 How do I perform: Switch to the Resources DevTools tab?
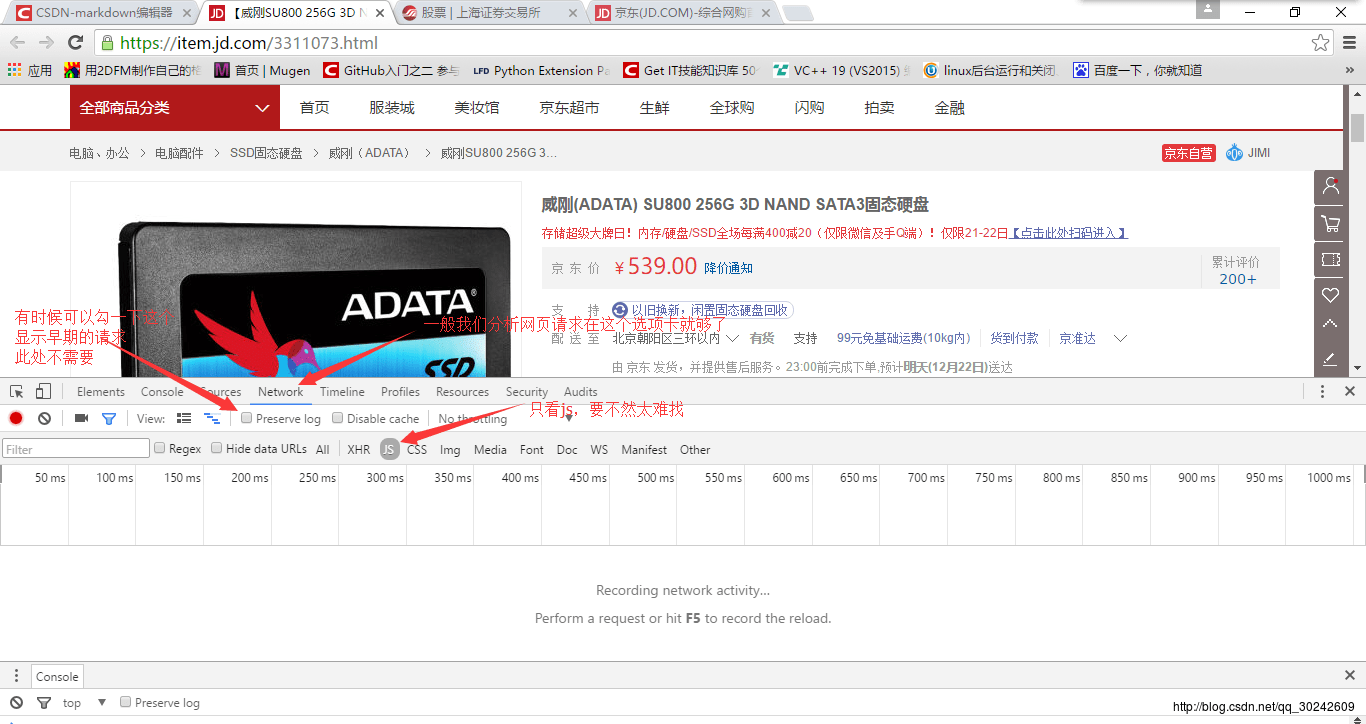(462, 392)
